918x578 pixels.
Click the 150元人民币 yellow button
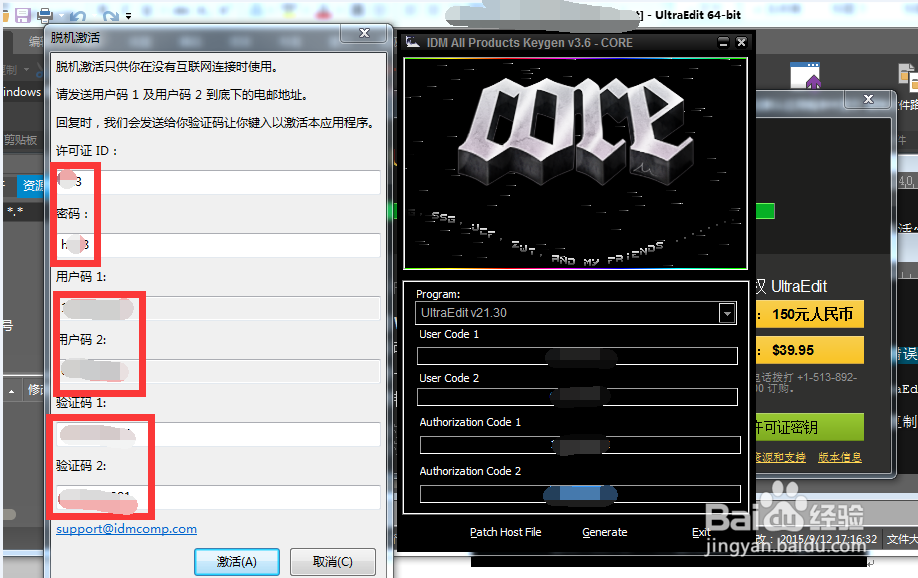coord(810,314)
